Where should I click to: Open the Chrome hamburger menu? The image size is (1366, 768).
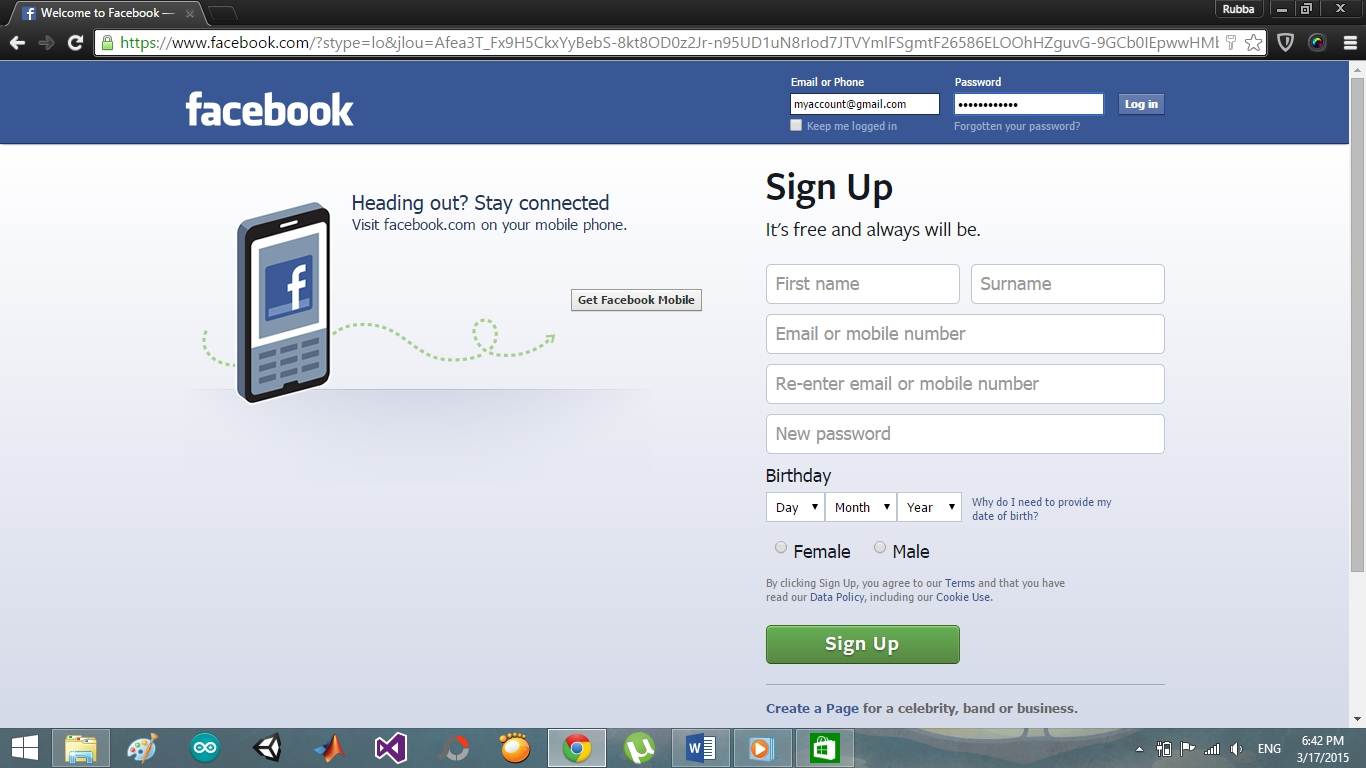(x=1348, y=43)
